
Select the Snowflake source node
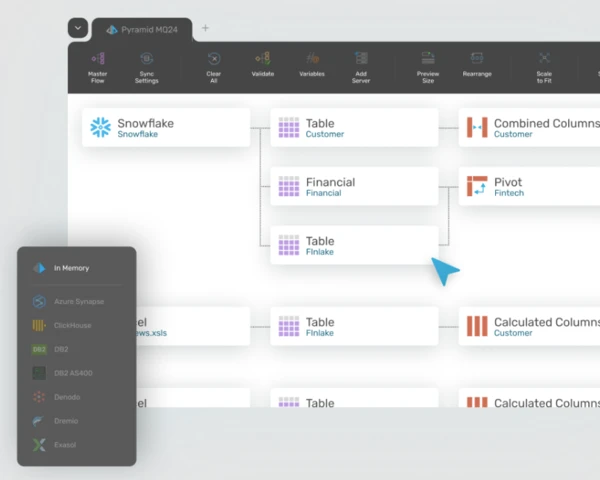pos(166,127)
